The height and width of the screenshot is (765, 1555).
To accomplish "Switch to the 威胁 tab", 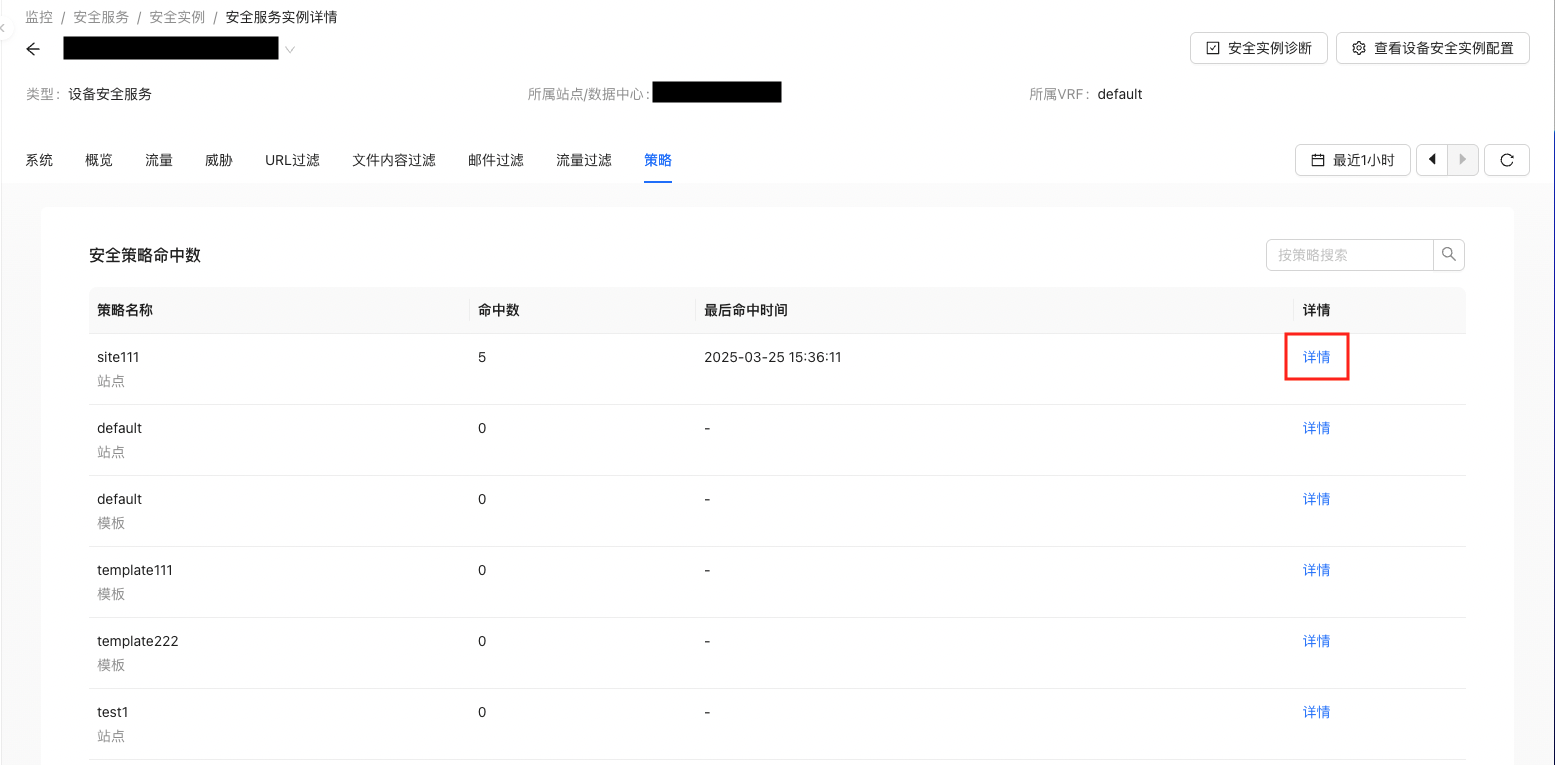I will click(219, 160).
